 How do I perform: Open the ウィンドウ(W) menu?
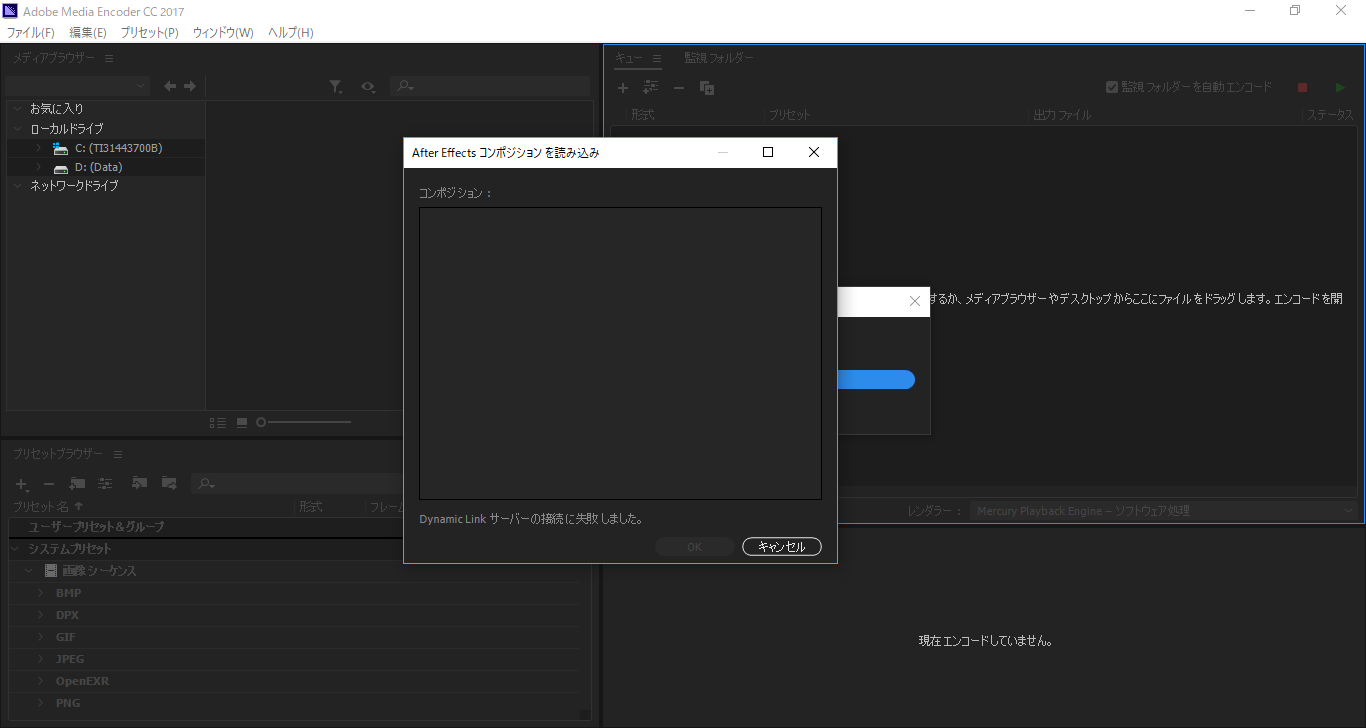pyautogui.click(x=223, y=33)
